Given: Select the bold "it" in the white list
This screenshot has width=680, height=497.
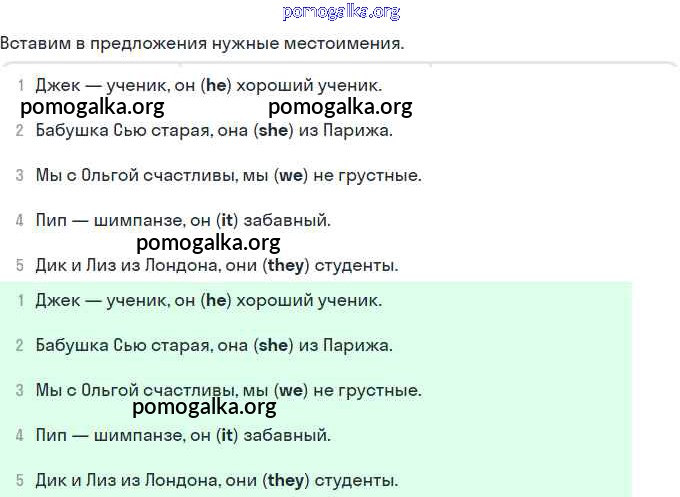Looking at the screenshot, I should (x=226, y=220).
